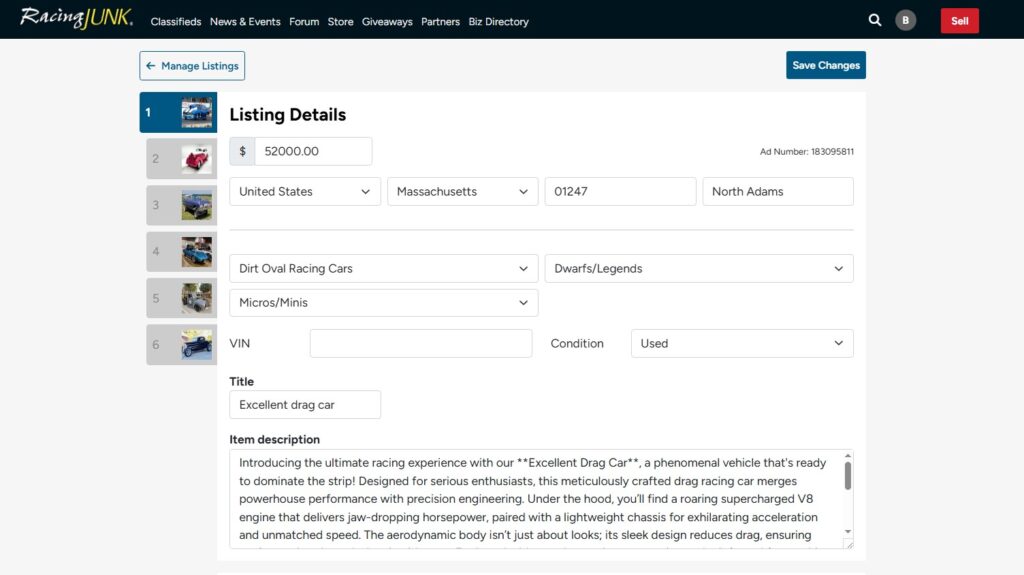
Task: Open Classifieds menu
Action: click(x=176, y=22)
